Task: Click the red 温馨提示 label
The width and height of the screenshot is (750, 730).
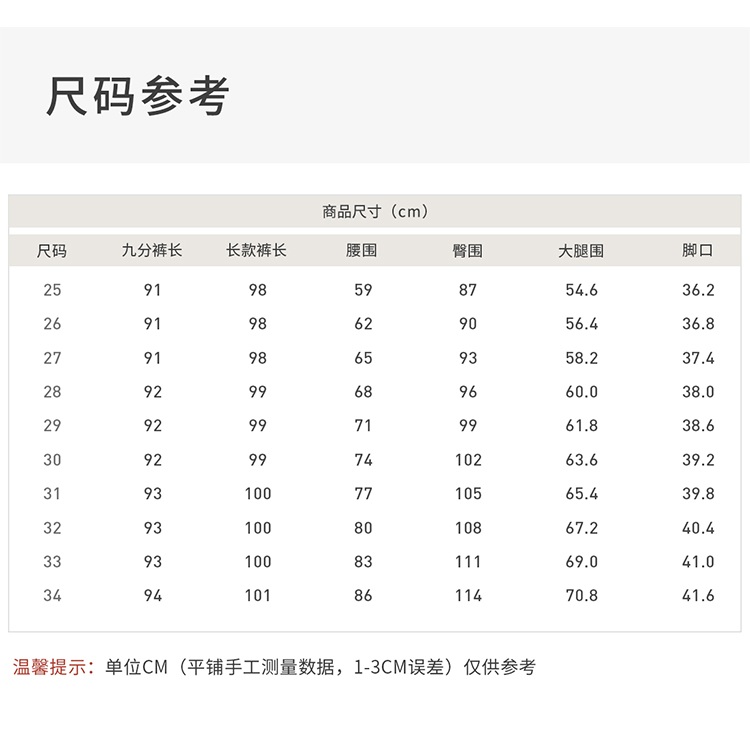Action: pos(54,667)
